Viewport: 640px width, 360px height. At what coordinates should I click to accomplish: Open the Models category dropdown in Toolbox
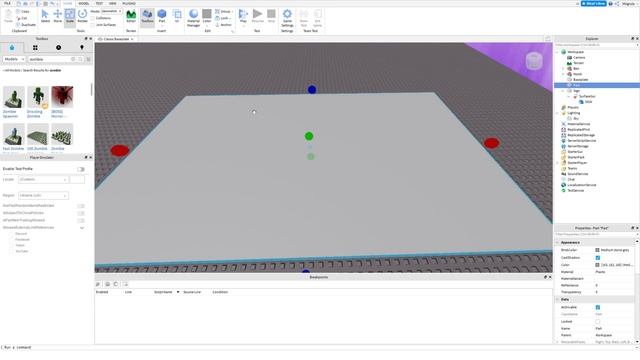(13, 60)
